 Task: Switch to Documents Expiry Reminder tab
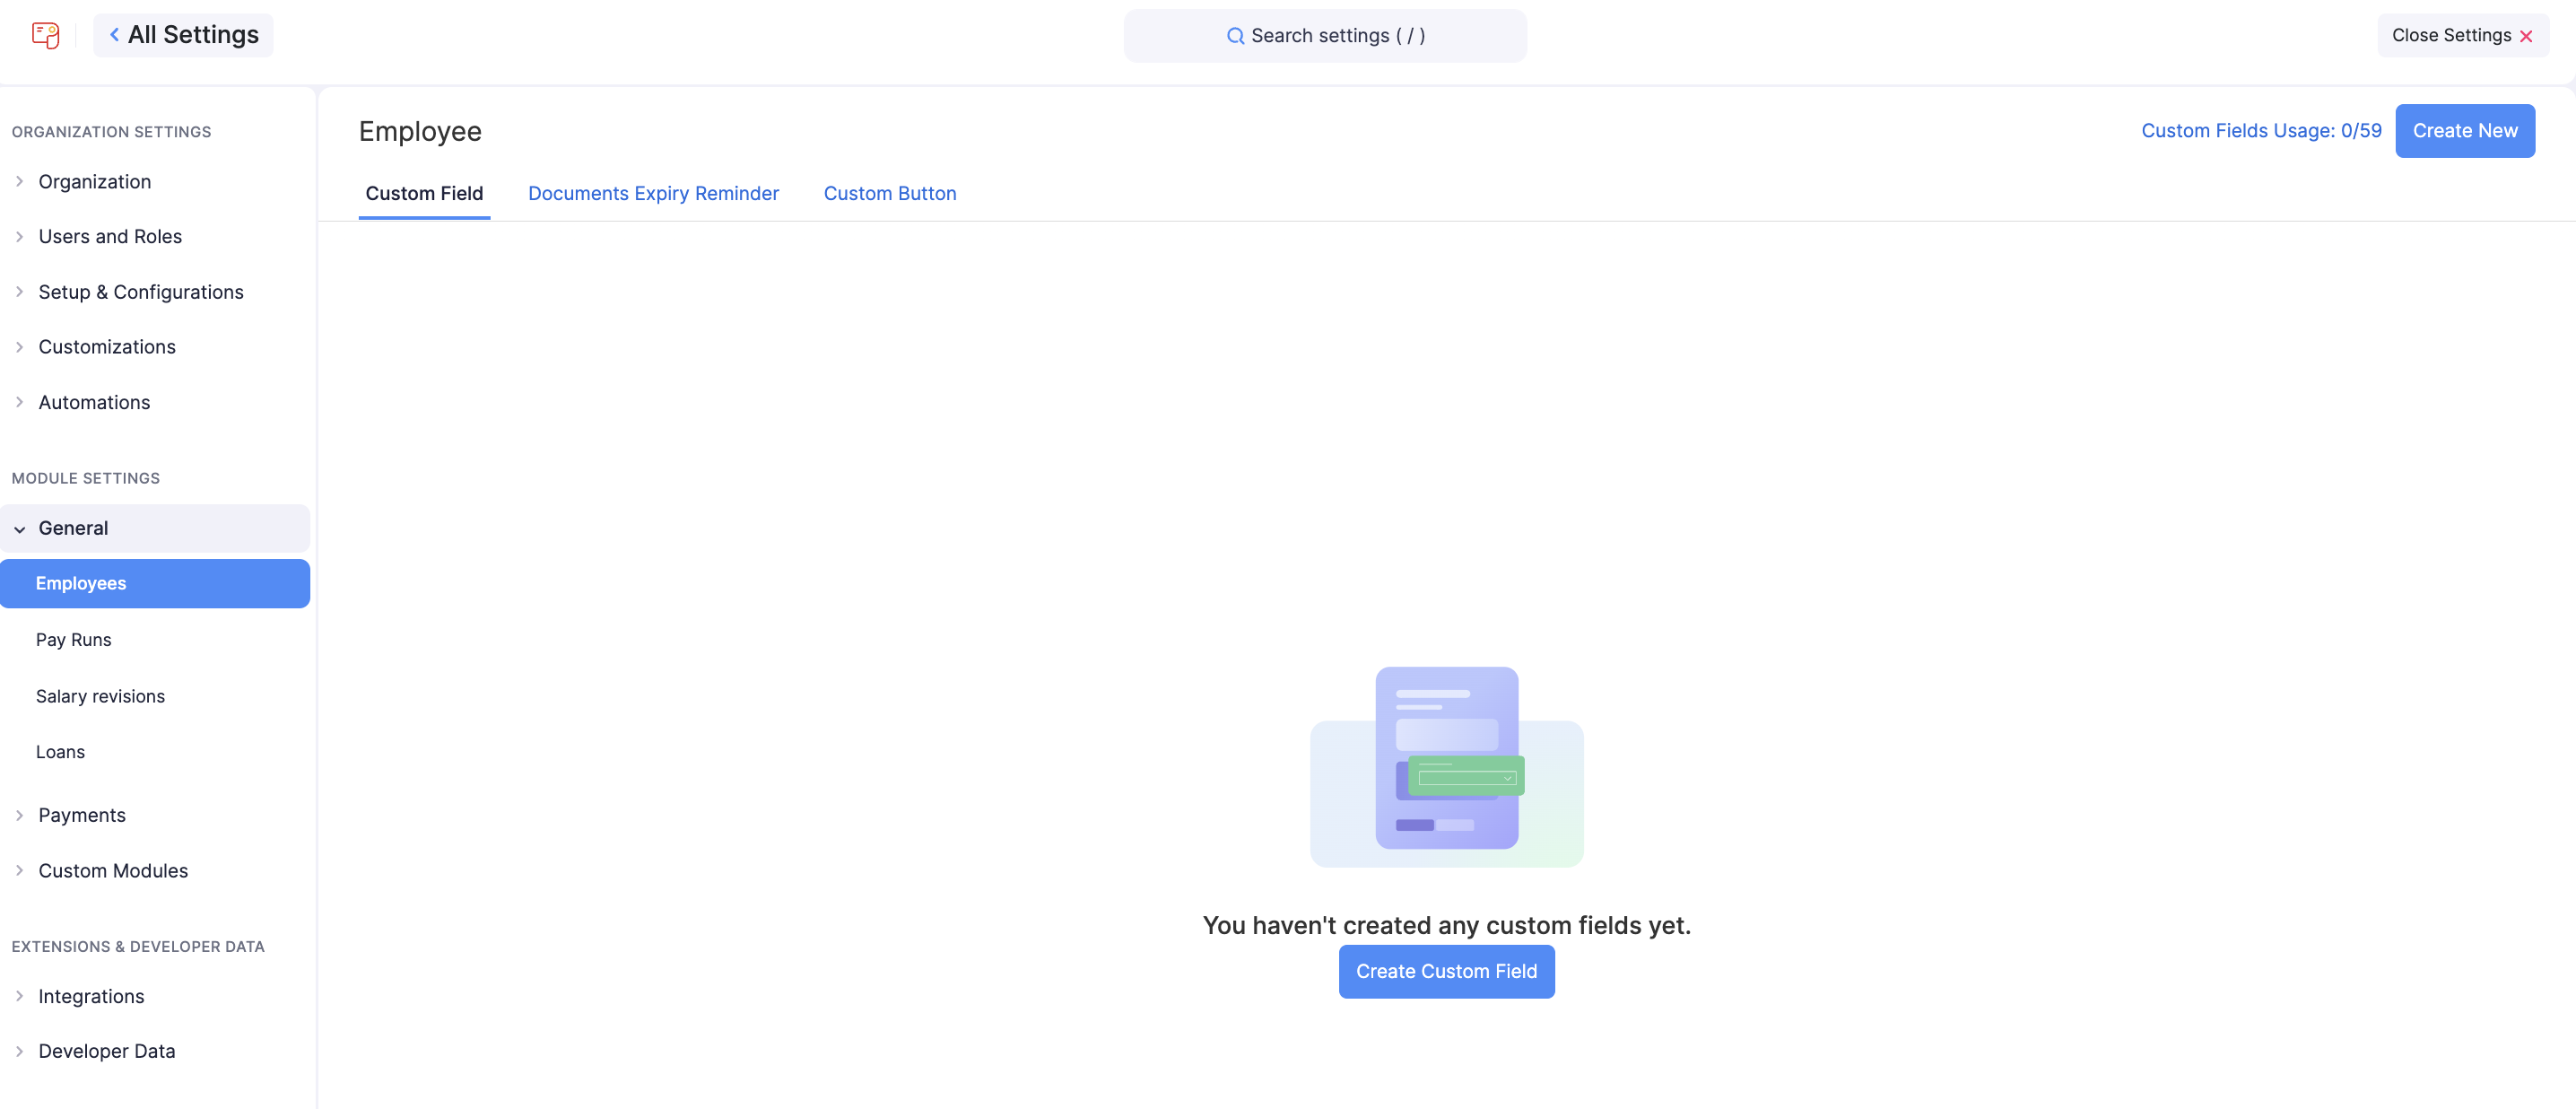click(x=653, y=193)
